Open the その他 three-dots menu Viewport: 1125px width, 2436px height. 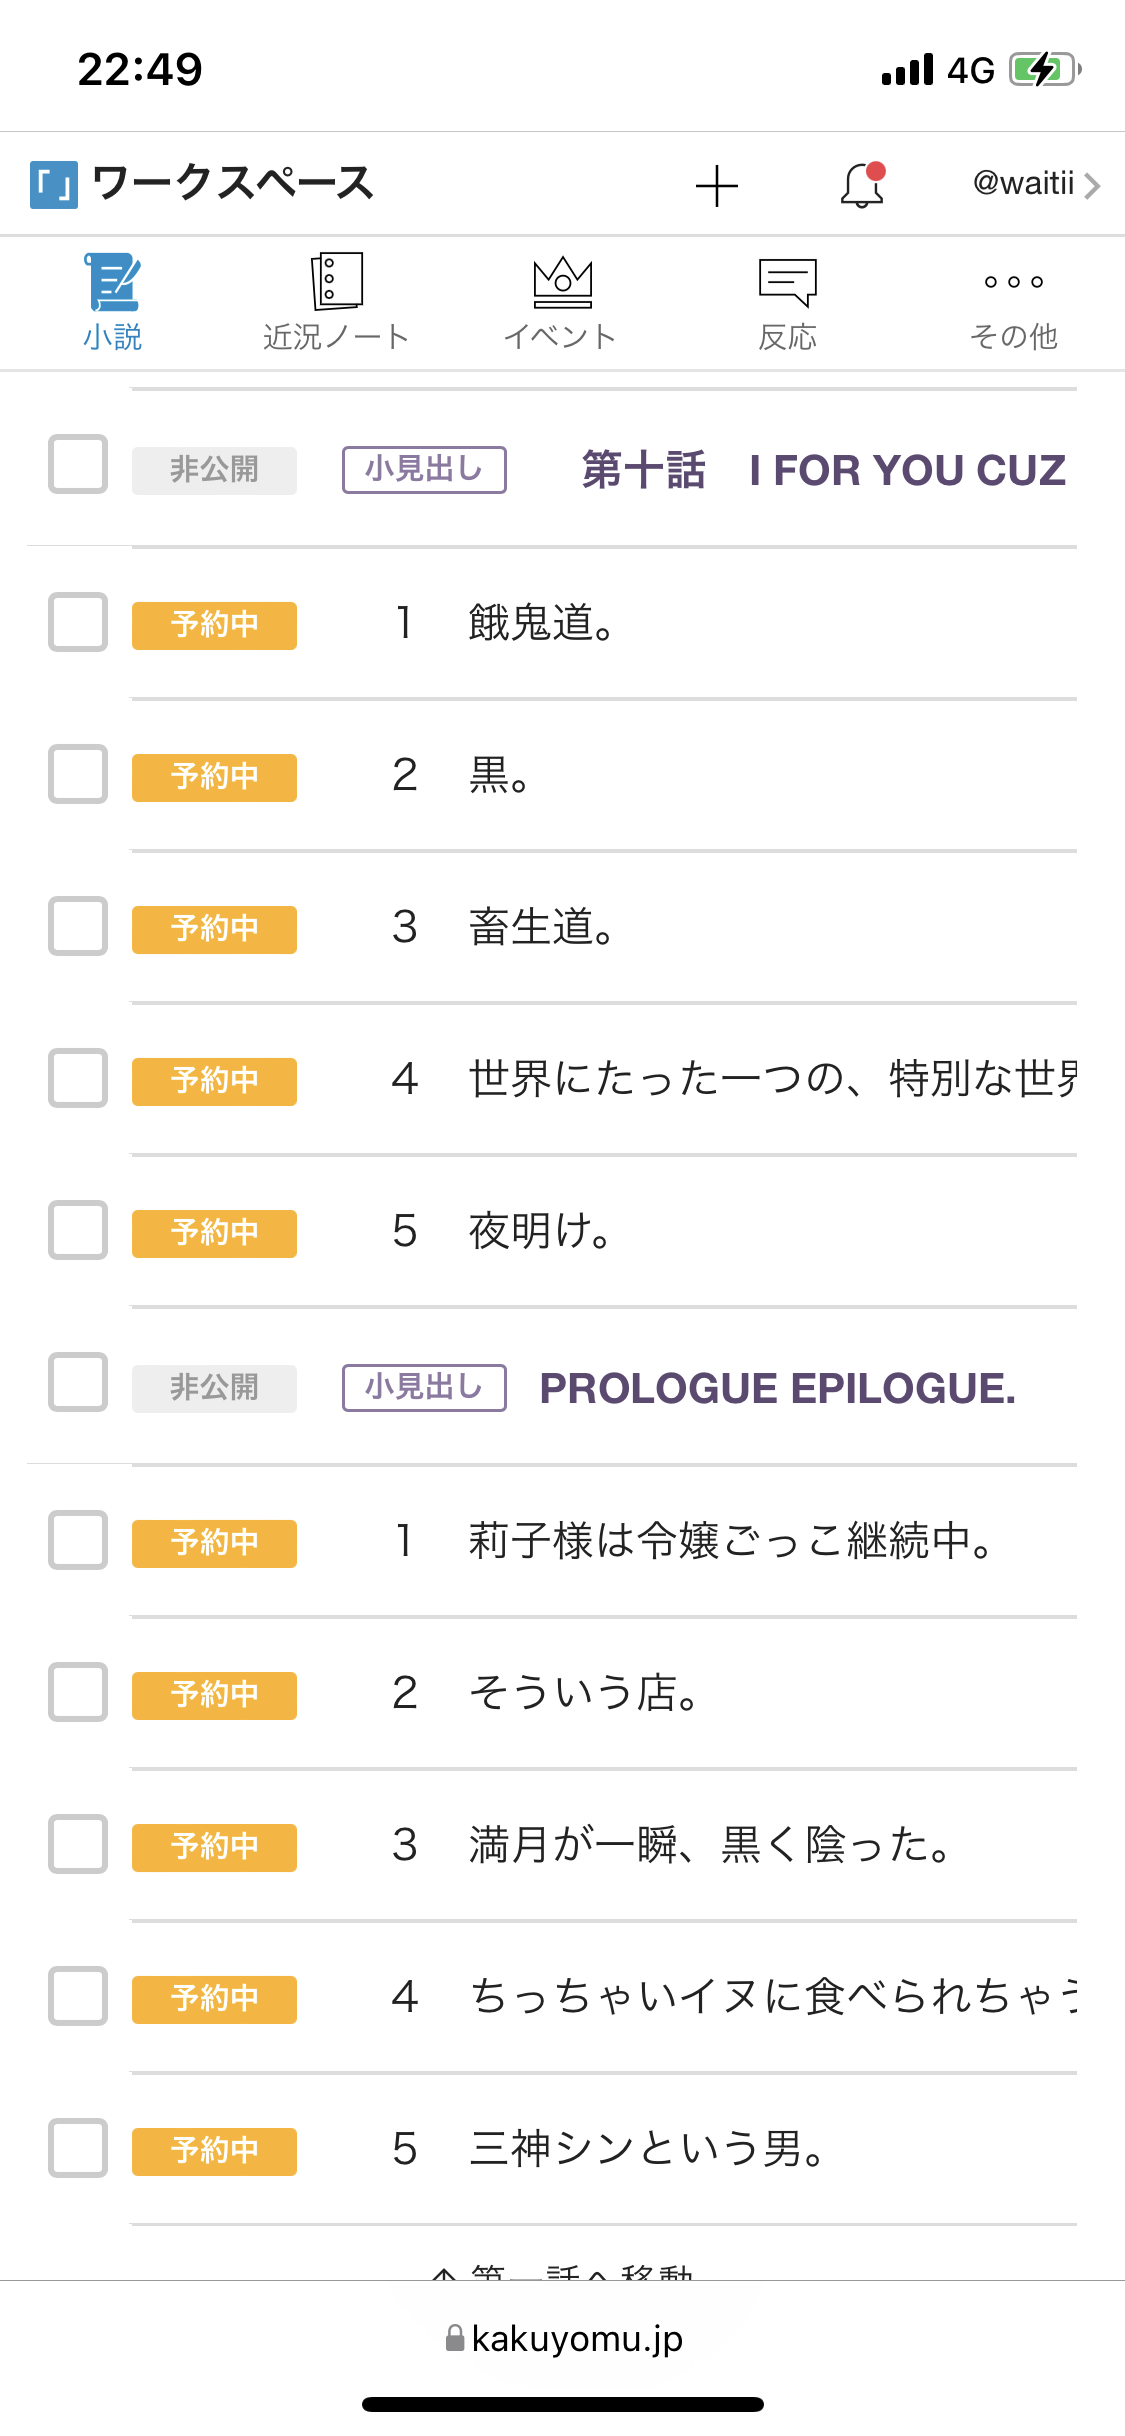pyautogui.click(x=1013, y=283)
